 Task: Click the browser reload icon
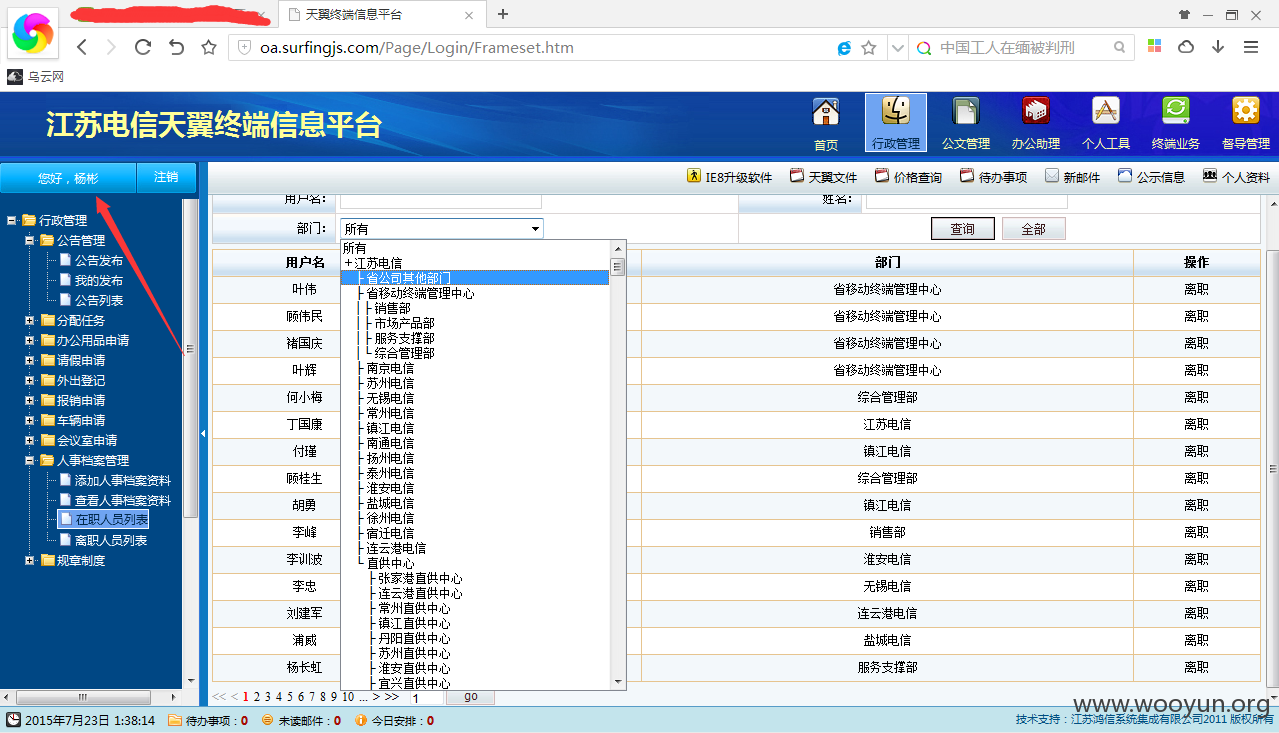pyautogui.click(x=142, y=47)
